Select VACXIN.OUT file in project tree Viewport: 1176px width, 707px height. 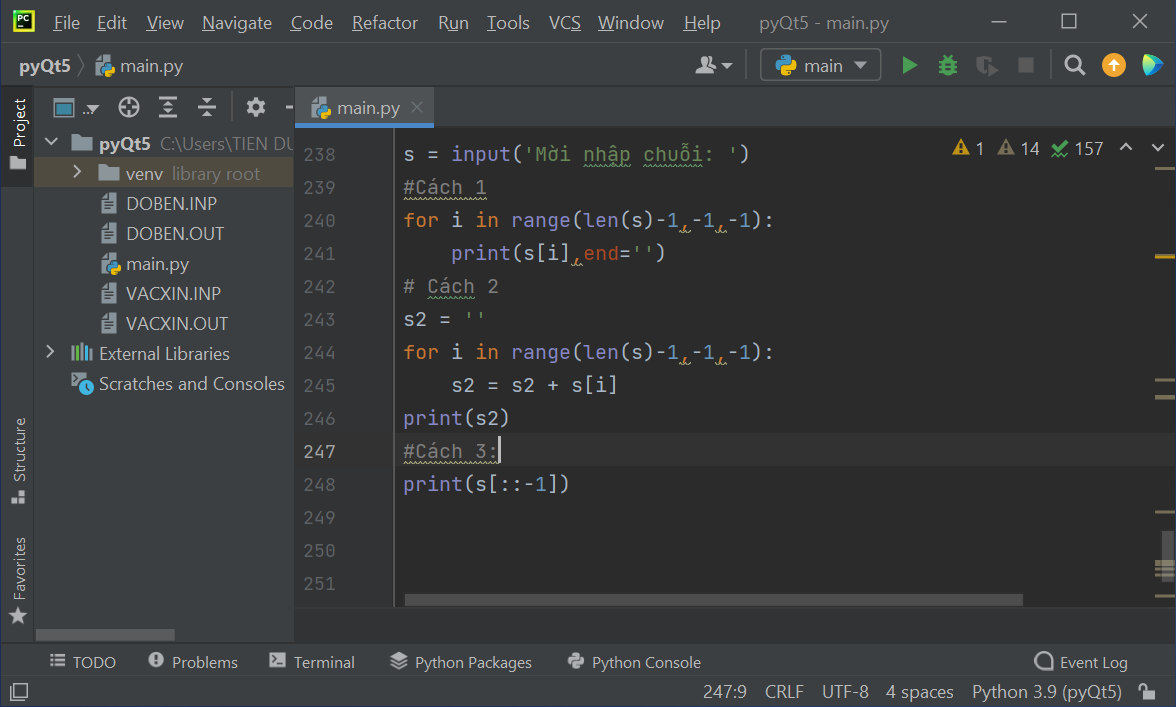(x=164, y=323)
